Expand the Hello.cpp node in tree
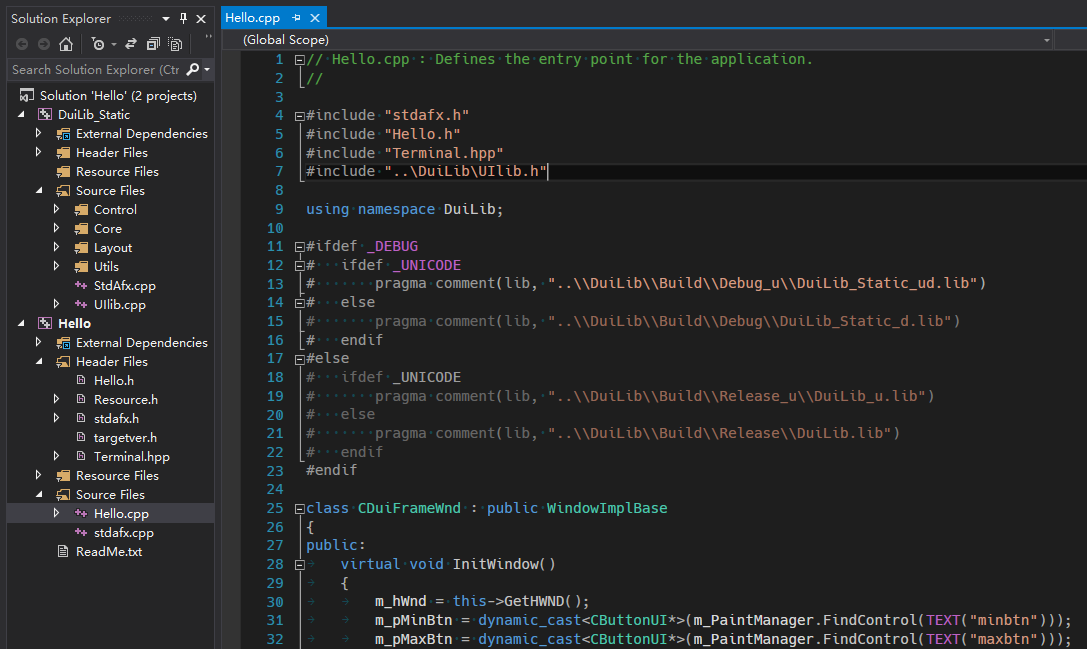 [57, 513]
